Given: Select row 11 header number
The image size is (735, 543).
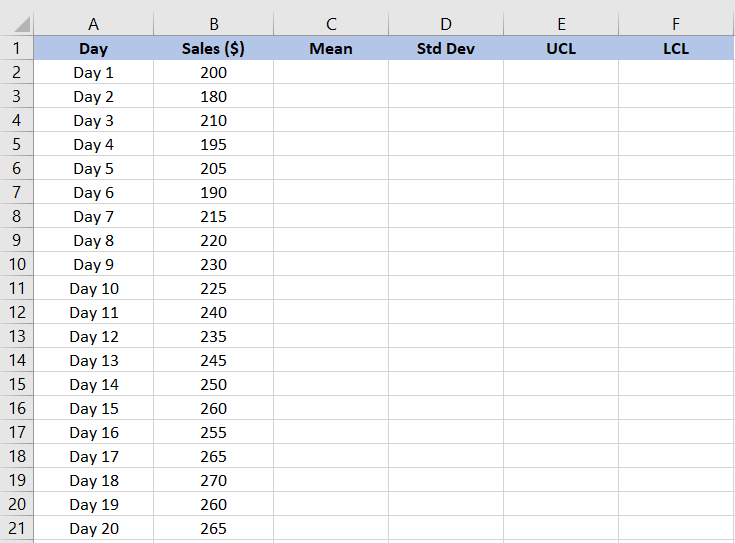Looking at the screenshot, I should (17, 288).
